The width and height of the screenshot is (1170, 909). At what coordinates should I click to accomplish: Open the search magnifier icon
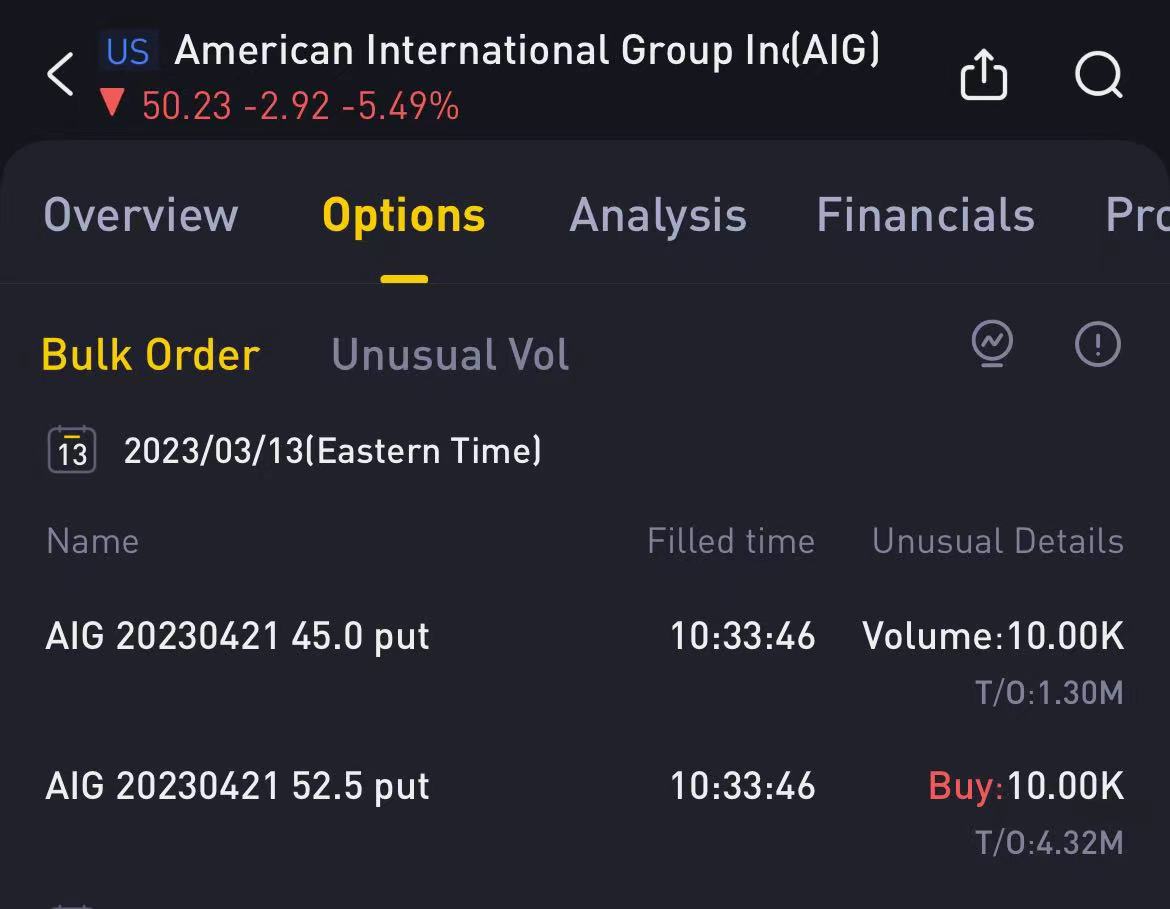pos(1099,75)
